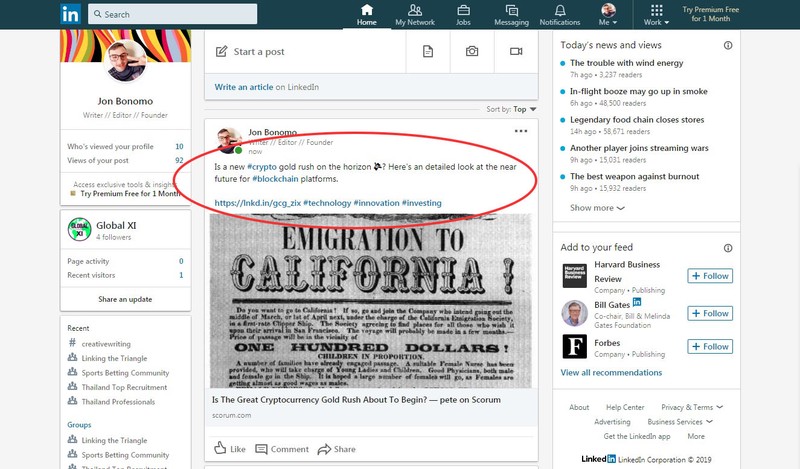The height and width of the screenshot is (469, 800).
Task: Click View all recommendations
Action: coord(611,373)
